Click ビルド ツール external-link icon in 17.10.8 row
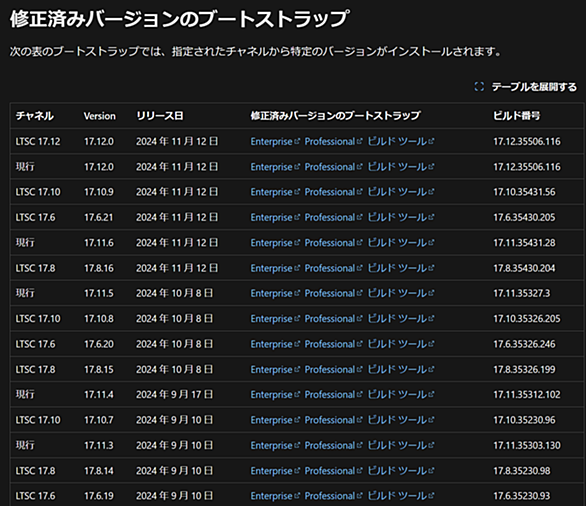Viewport: 586px width, 506px height. (x=431, y=318)
